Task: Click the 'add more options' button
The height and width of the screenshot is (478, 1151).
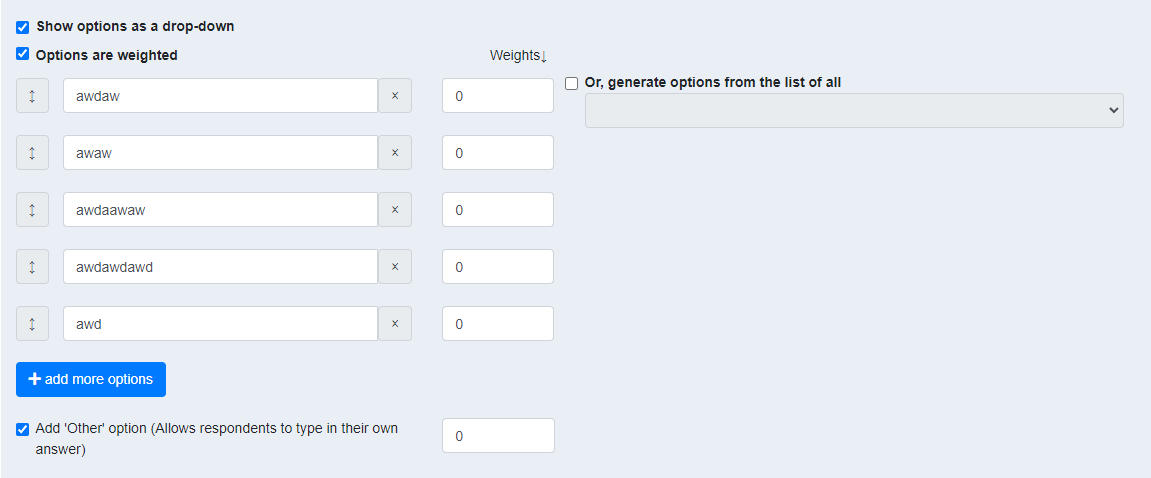Action: tap(91, 379)
